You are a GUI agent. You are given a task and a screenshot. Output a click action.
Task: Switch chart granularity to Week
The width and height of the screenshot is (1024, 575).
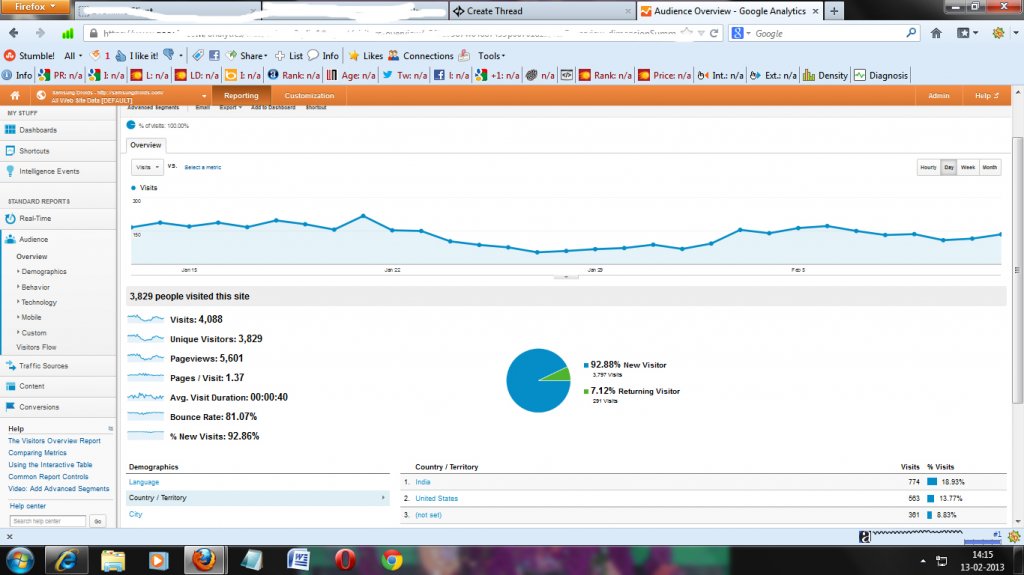coord(968,167)
